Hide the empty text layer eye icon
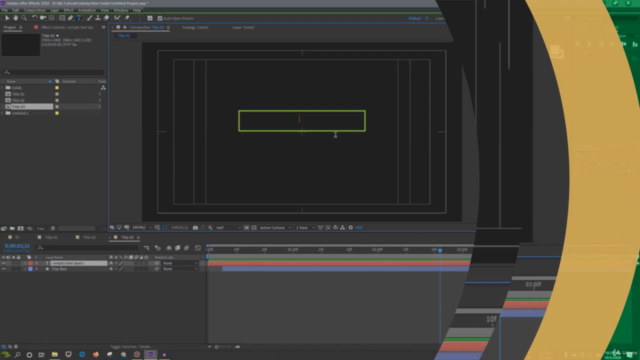The height and width of the screenshot is (360, 640). click(x=4, y=263)
